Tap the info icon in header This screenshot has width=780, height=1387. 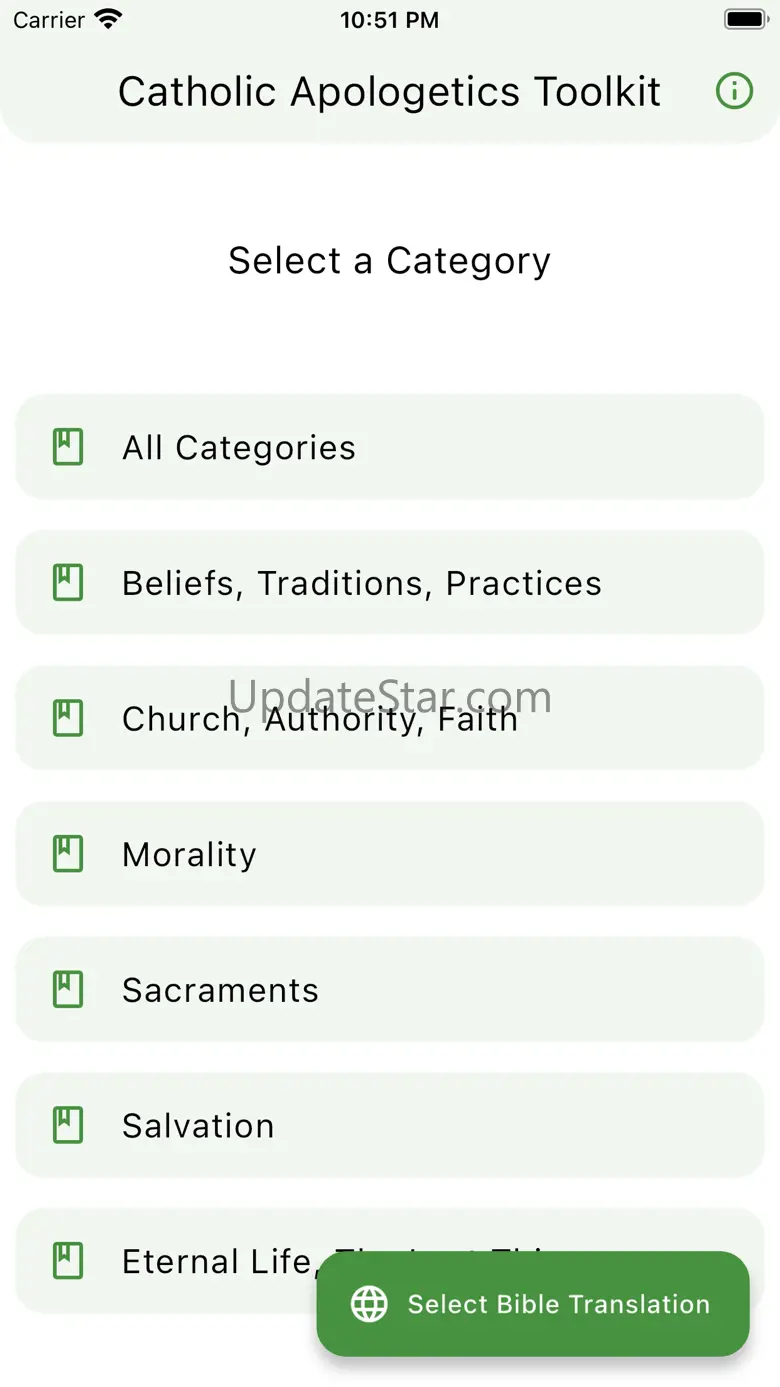pos(734,92)
